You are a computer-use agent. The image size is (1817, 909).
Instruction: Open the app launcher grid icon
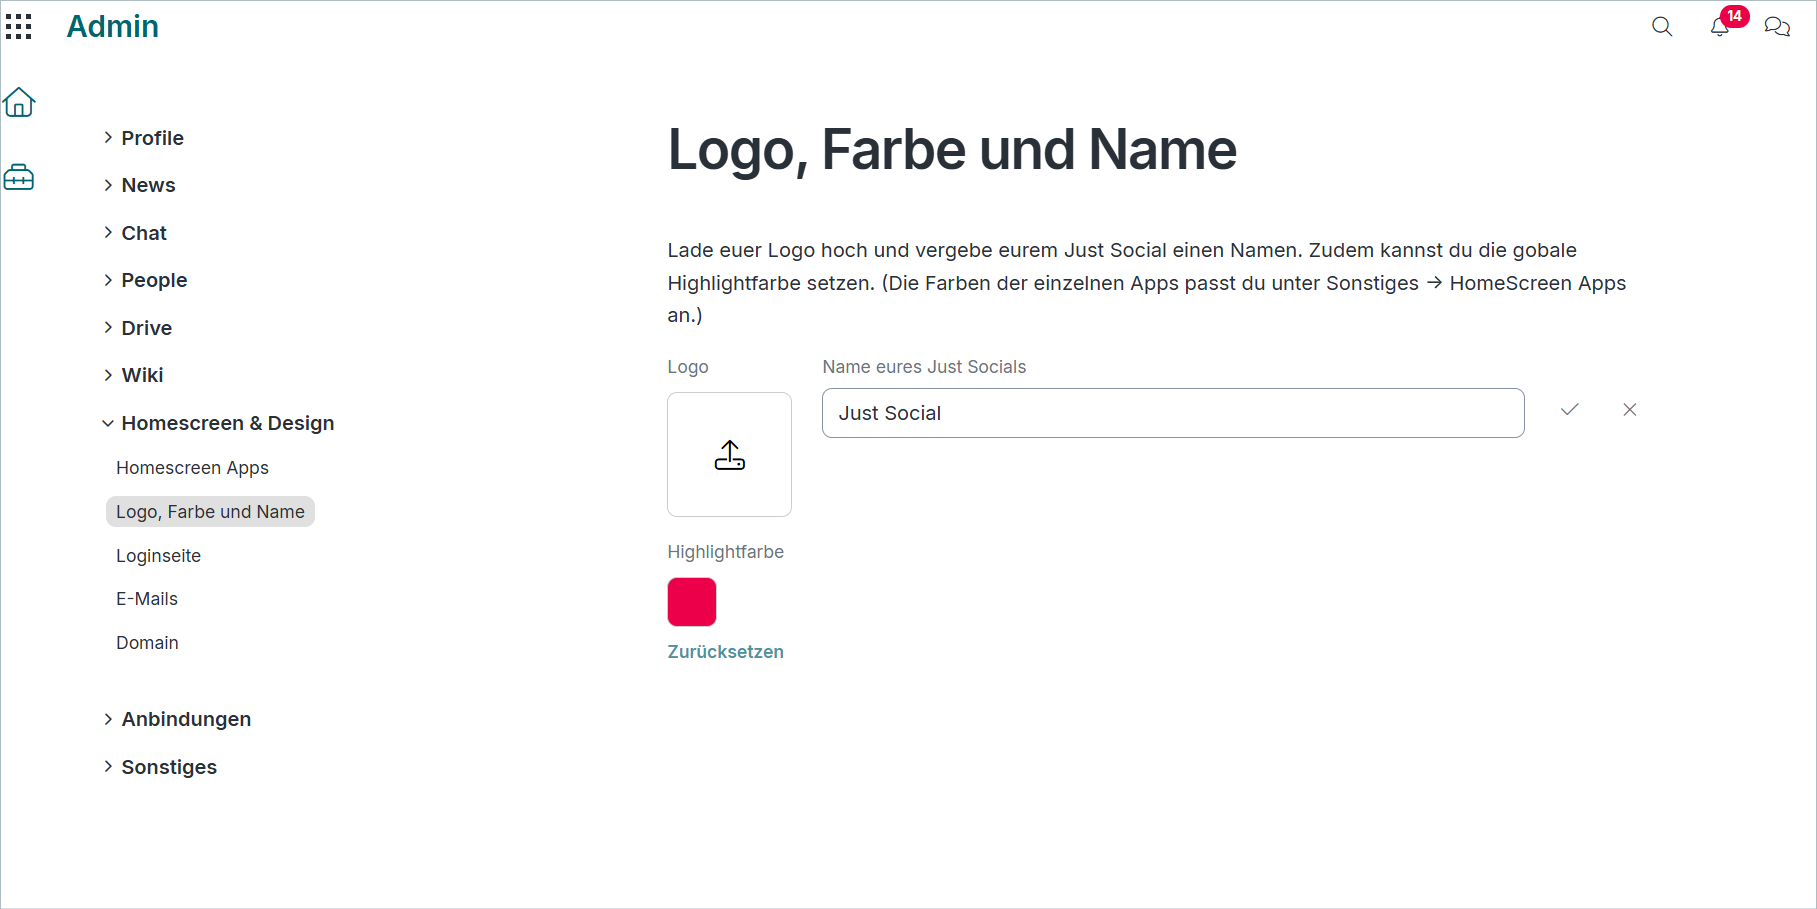pos(19,27)
